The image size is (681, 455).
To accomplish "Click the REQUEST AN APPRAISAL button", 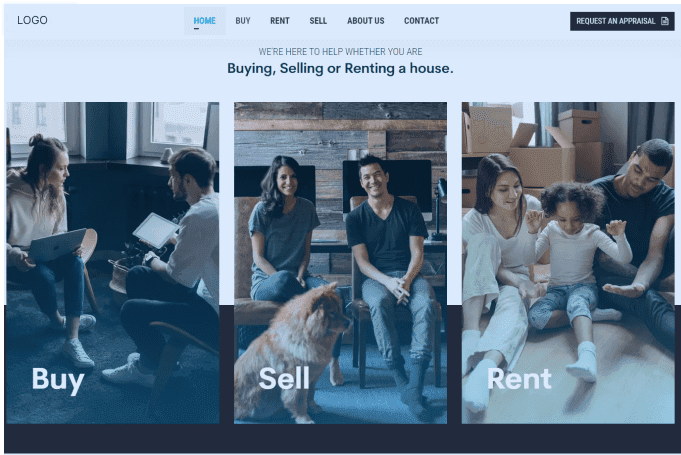I will click(622, 21).
